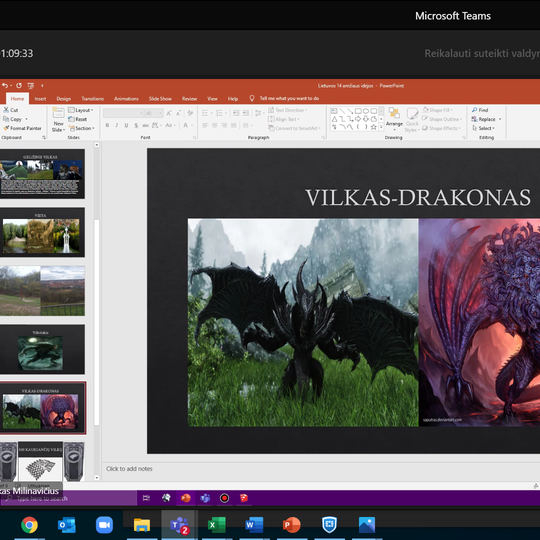Click Find in the Editing group
This screenshot has height=540, width=540.
[480, 110]
